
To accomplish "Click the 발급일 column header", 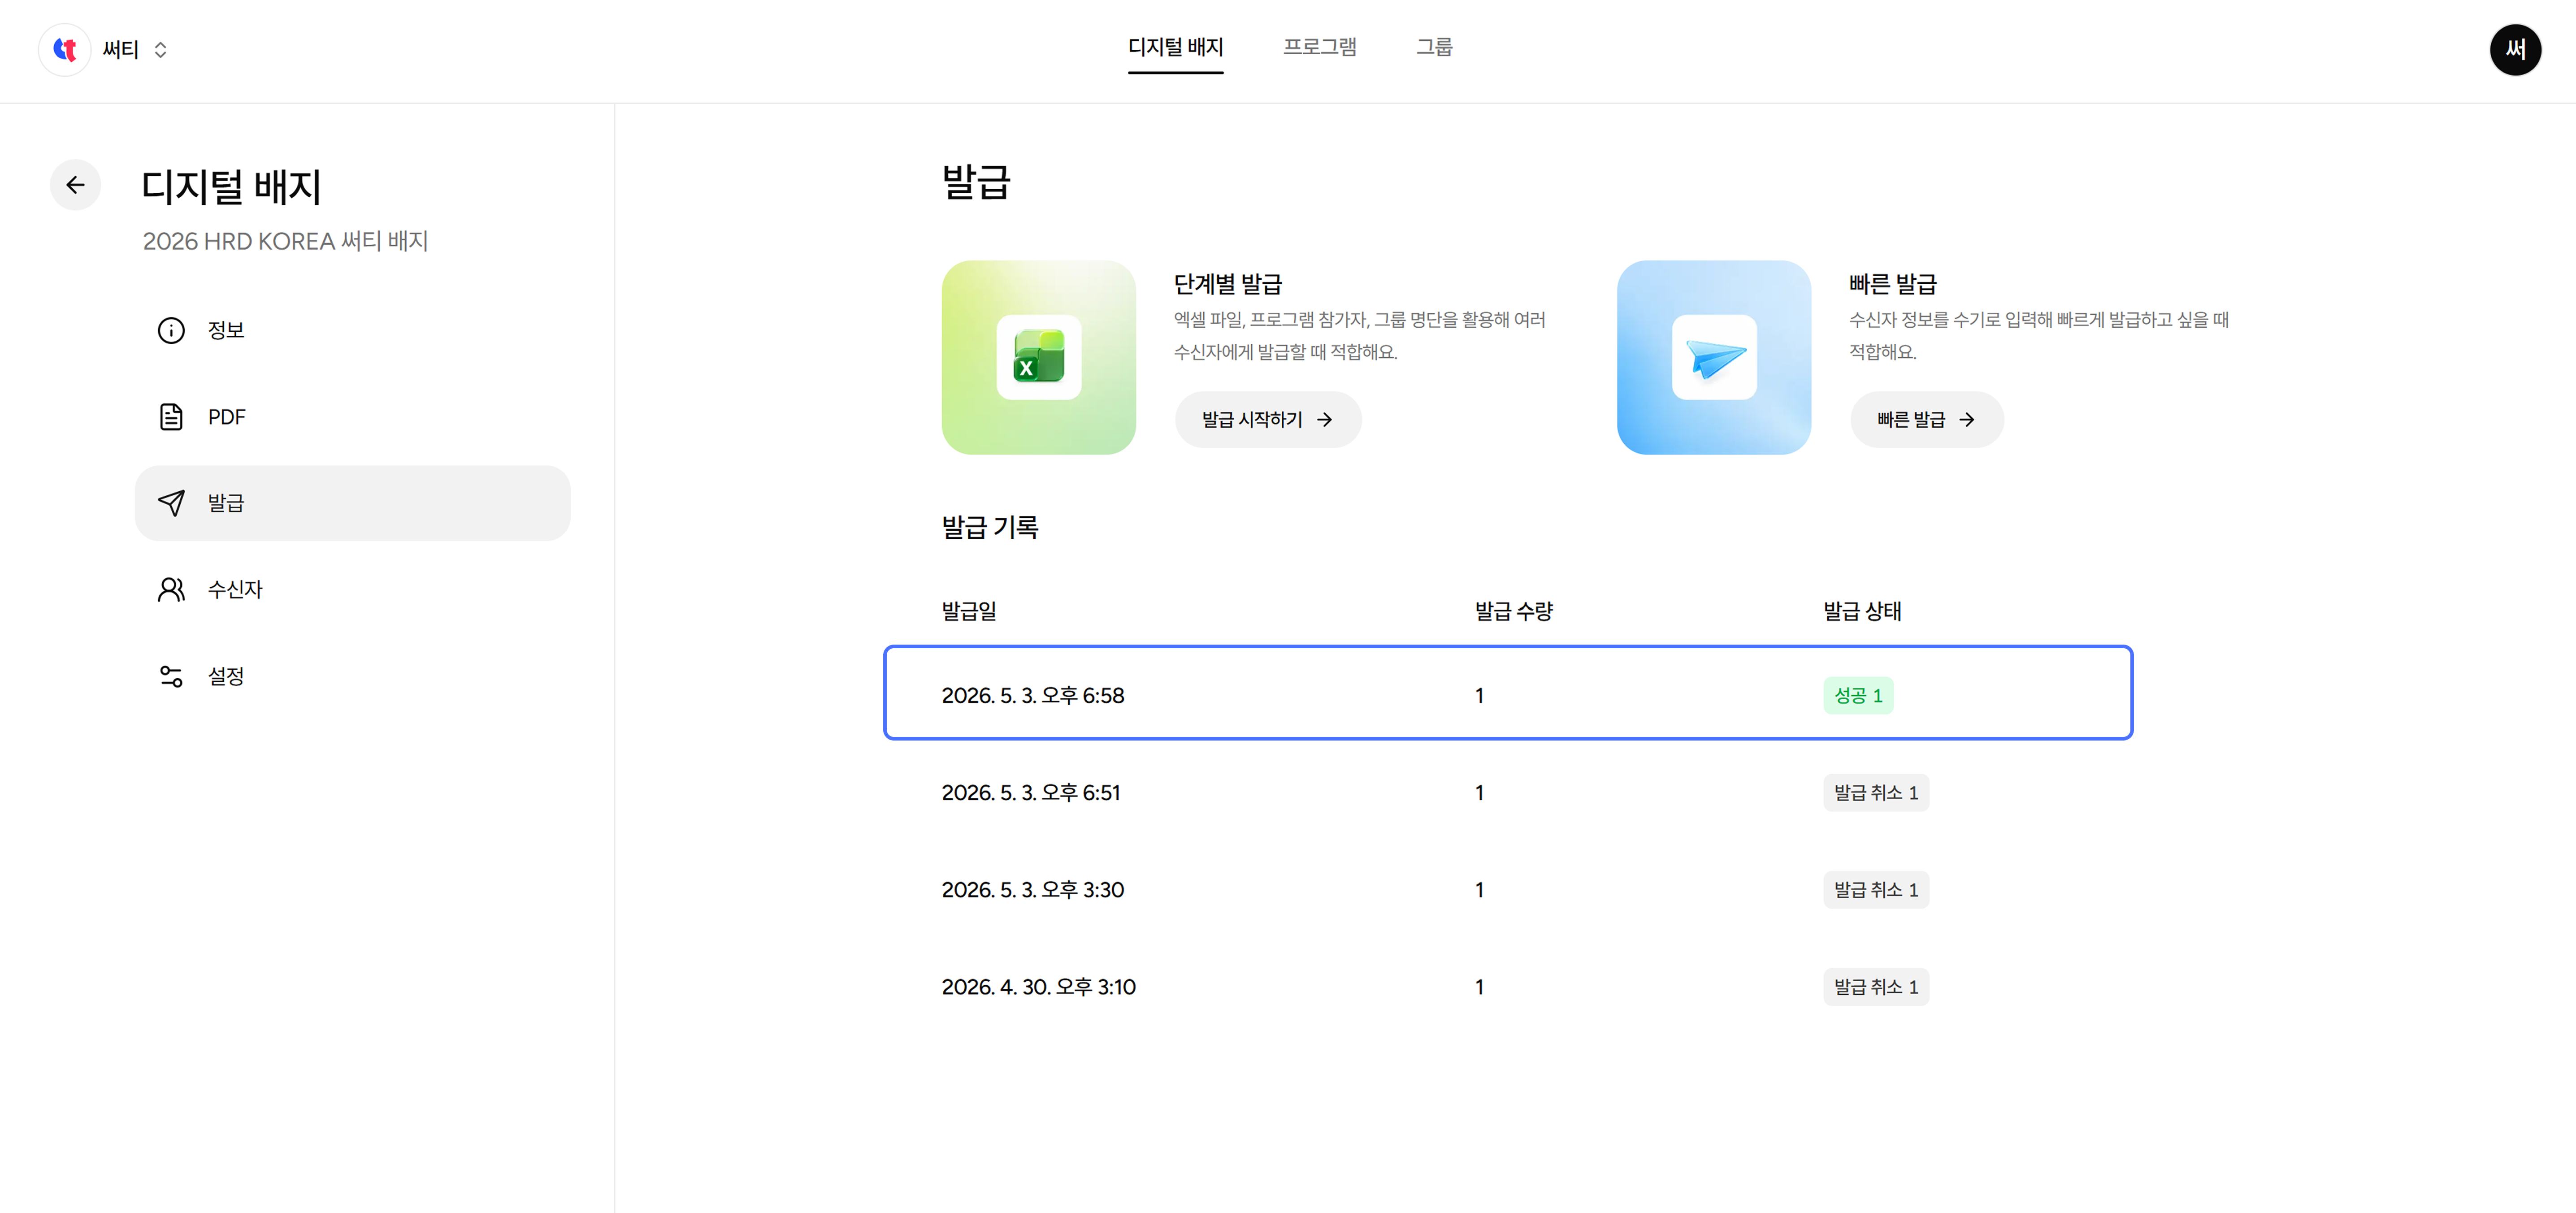I will (x=968, y=611).
